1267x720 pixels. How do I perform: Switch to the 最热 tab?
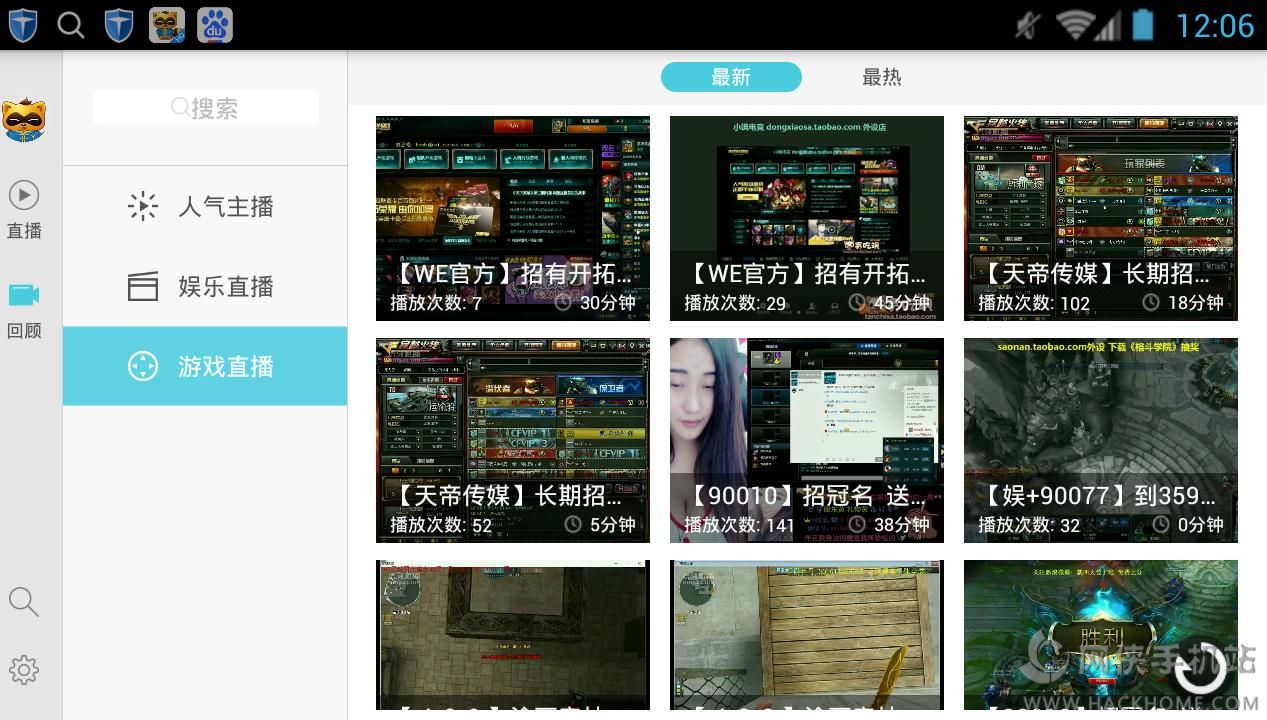tap(882, 77)
